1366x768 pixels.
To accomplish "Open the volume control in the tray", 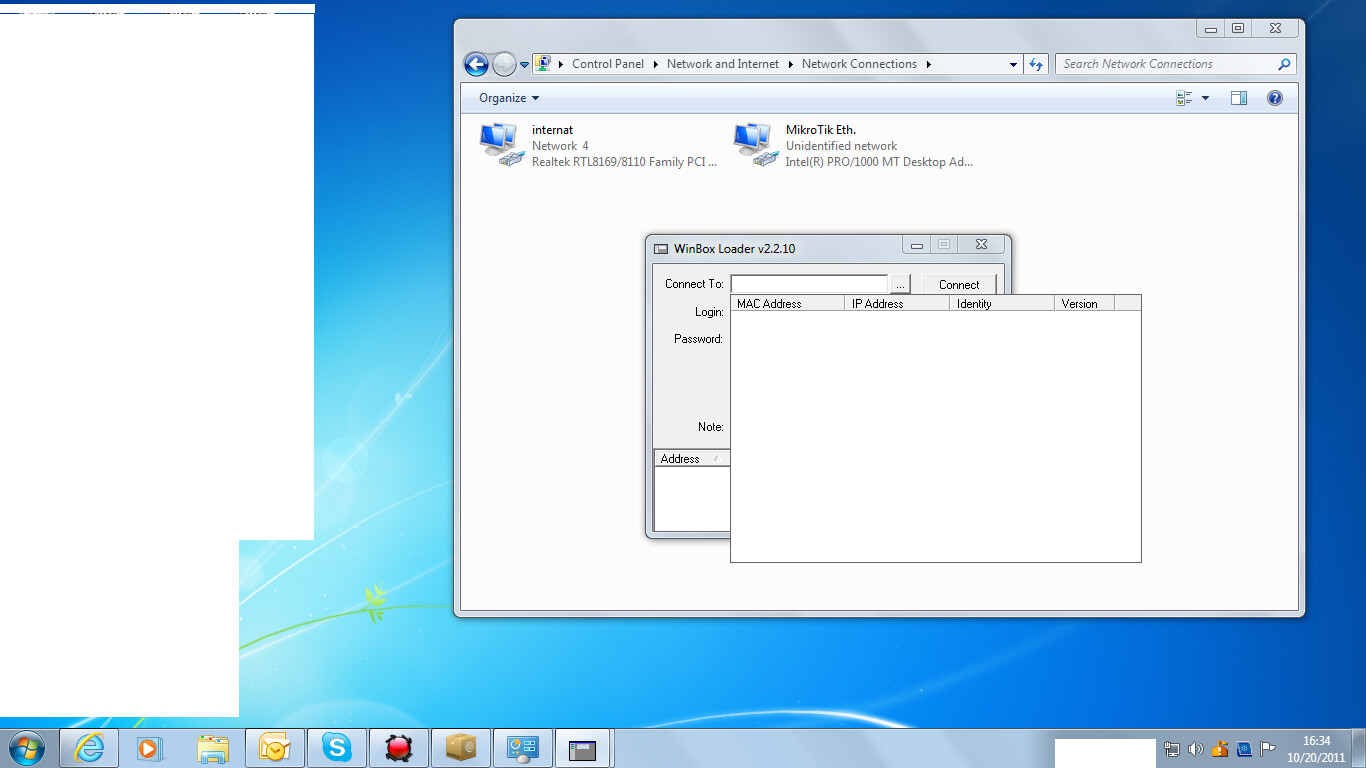I will tap(1196, 748).
